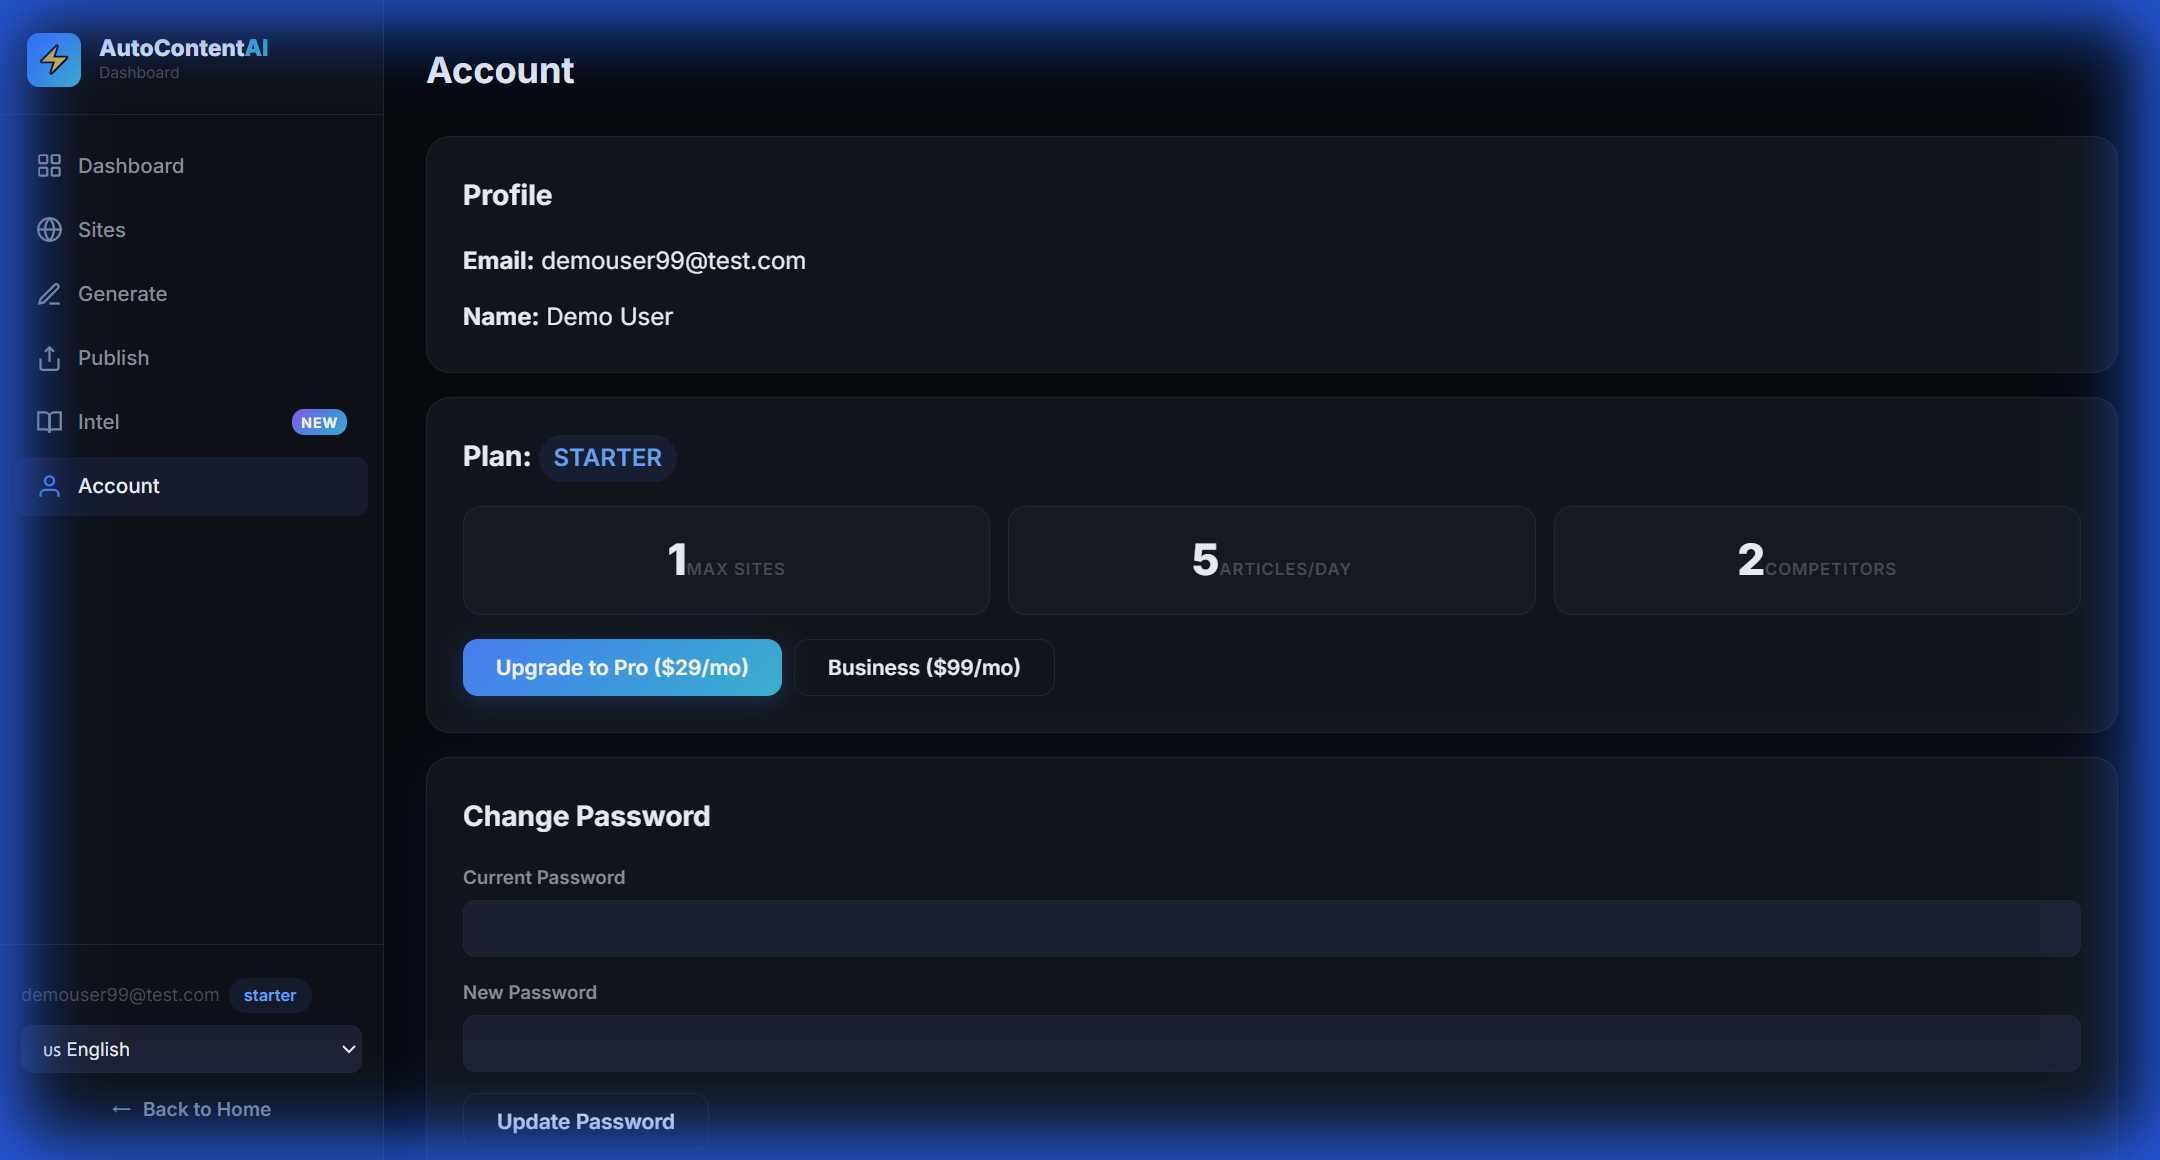Click the Account person icon
This screenshot has width=2160, height=1160.
click(49, 485)
